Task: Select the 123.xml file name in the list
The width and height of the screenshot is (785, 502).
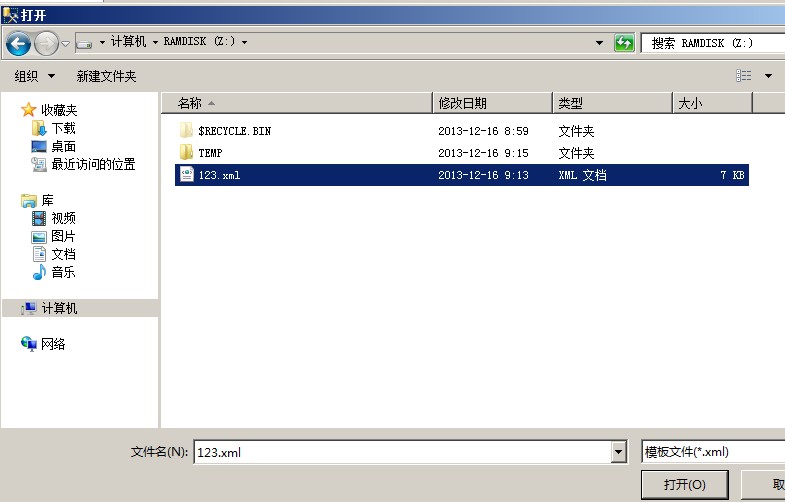Action: 219,175
